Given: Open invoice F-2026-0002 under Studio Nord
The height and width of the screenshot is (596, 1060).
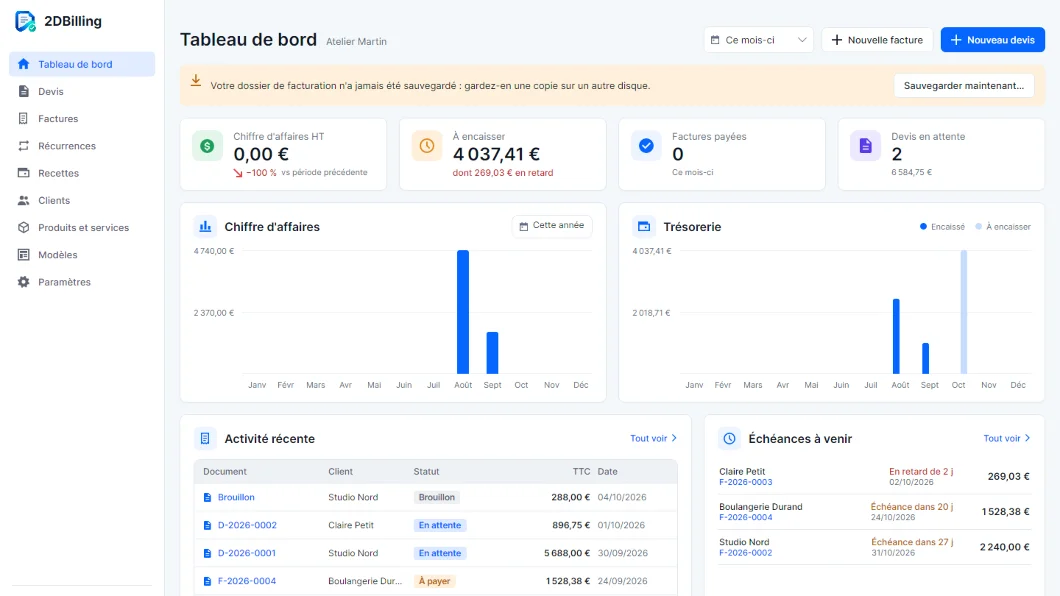Looking at the screenshot, I should [x=746, y=553].
